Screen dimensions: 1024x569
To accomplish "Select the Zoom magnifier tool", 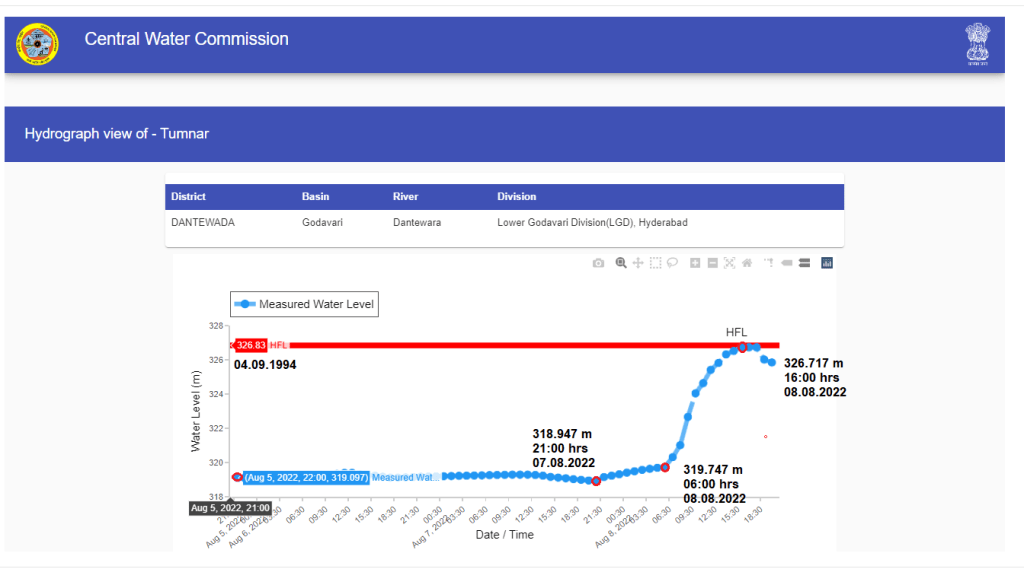I will click(x=621, y=263).
